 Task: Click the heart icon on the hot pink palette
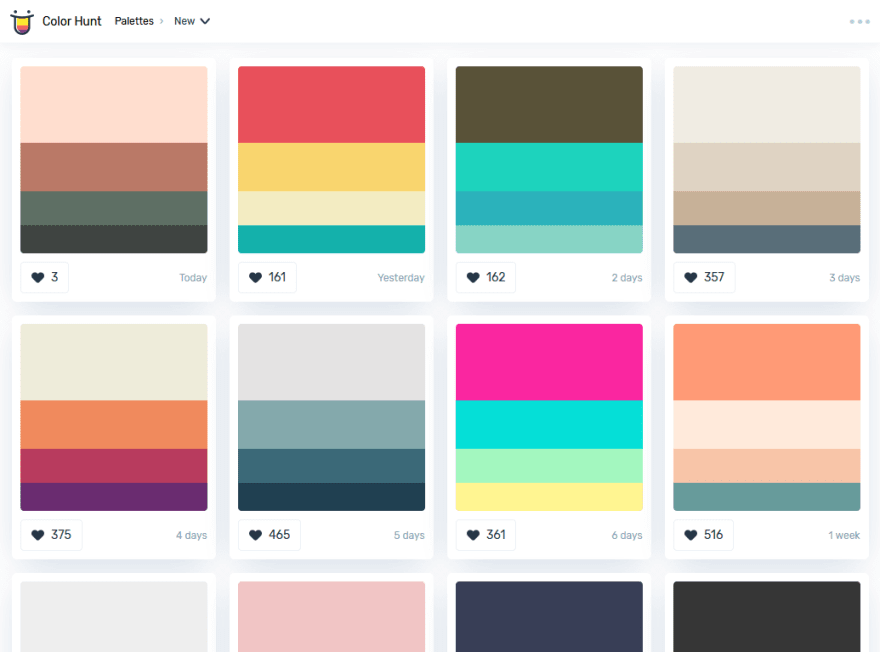click(472, 534)
